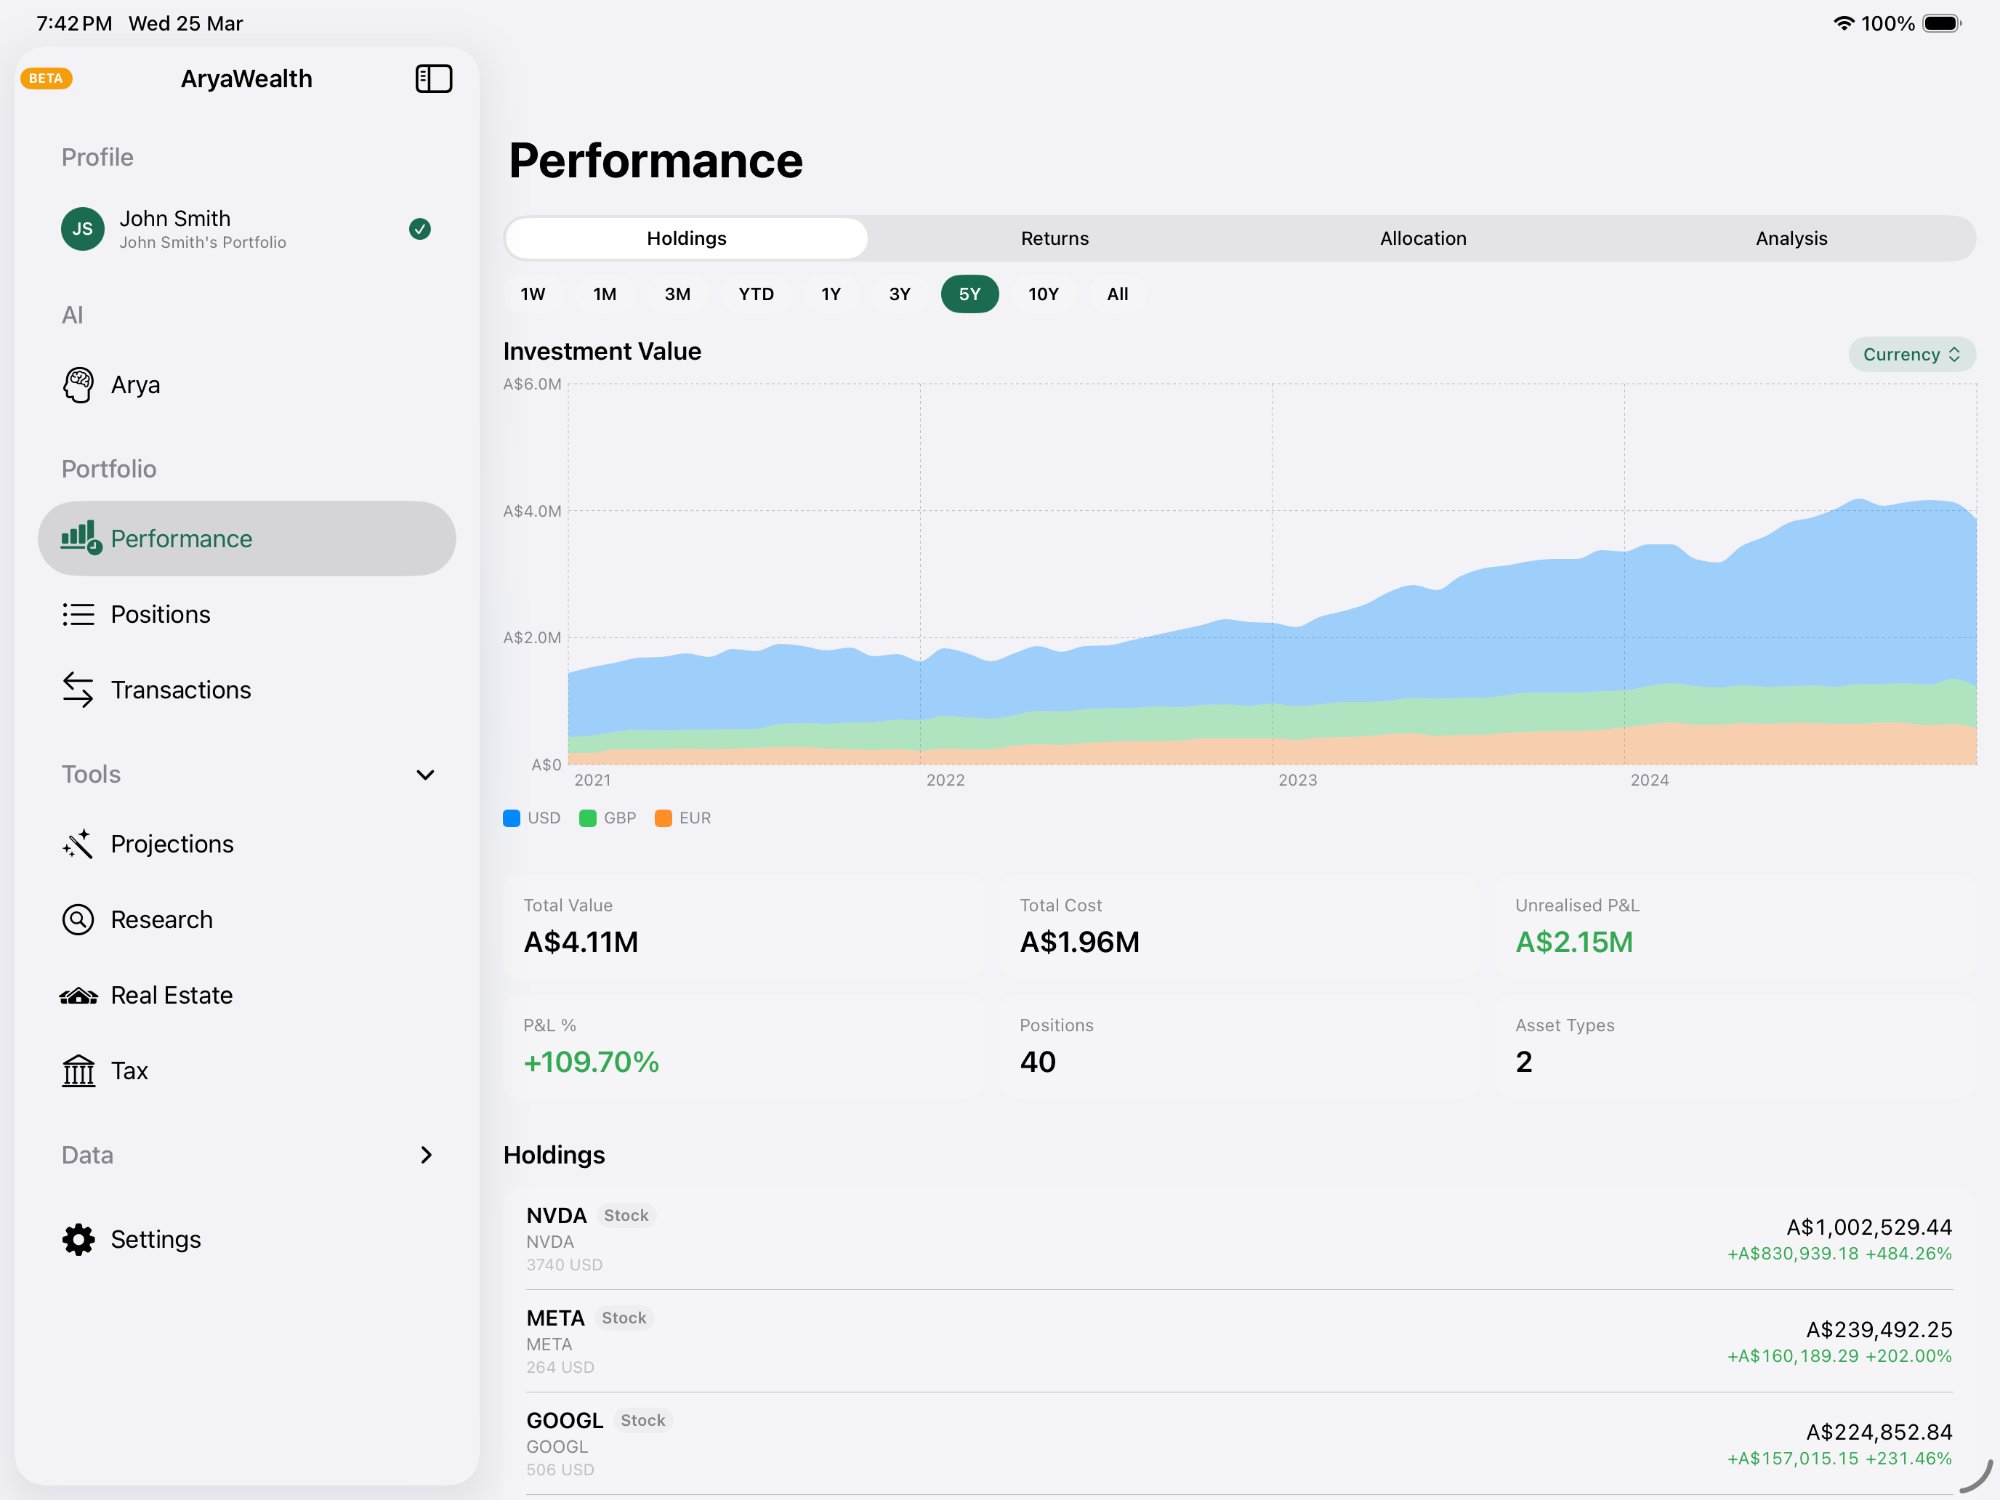Open Projections magic wand icon

click(78, 844)
